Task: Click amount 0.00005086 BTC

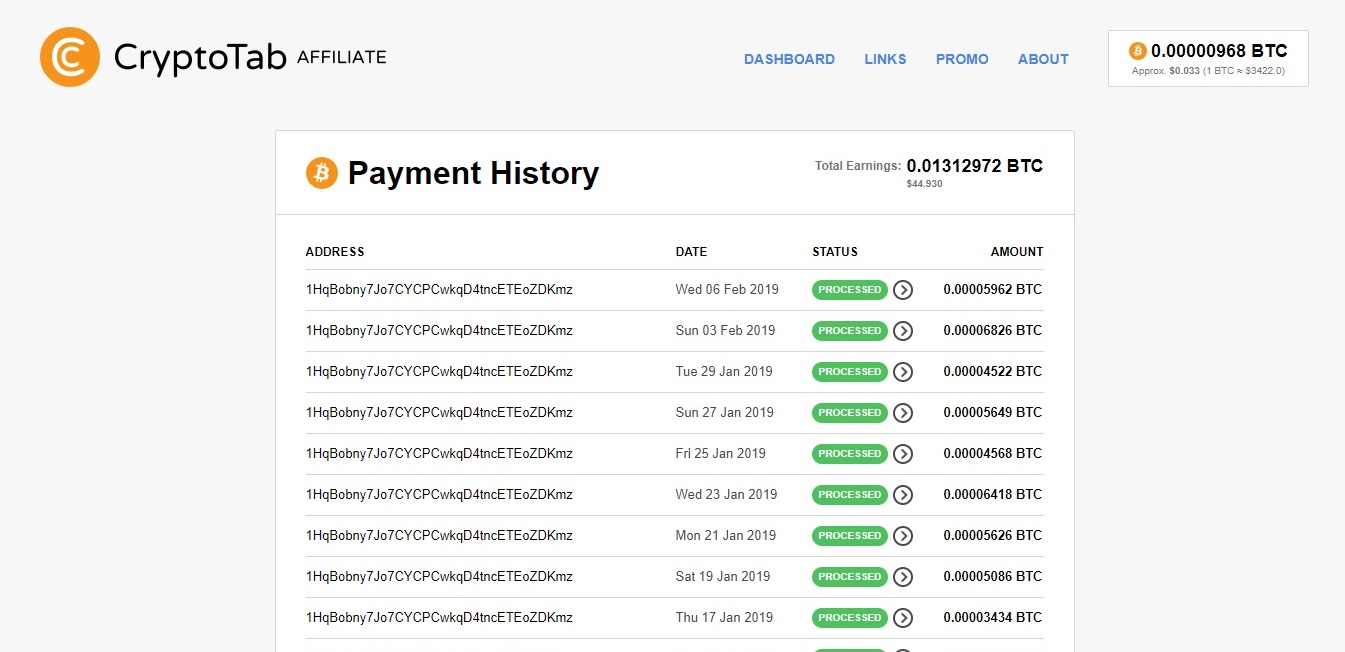Action: click(992, 577)
